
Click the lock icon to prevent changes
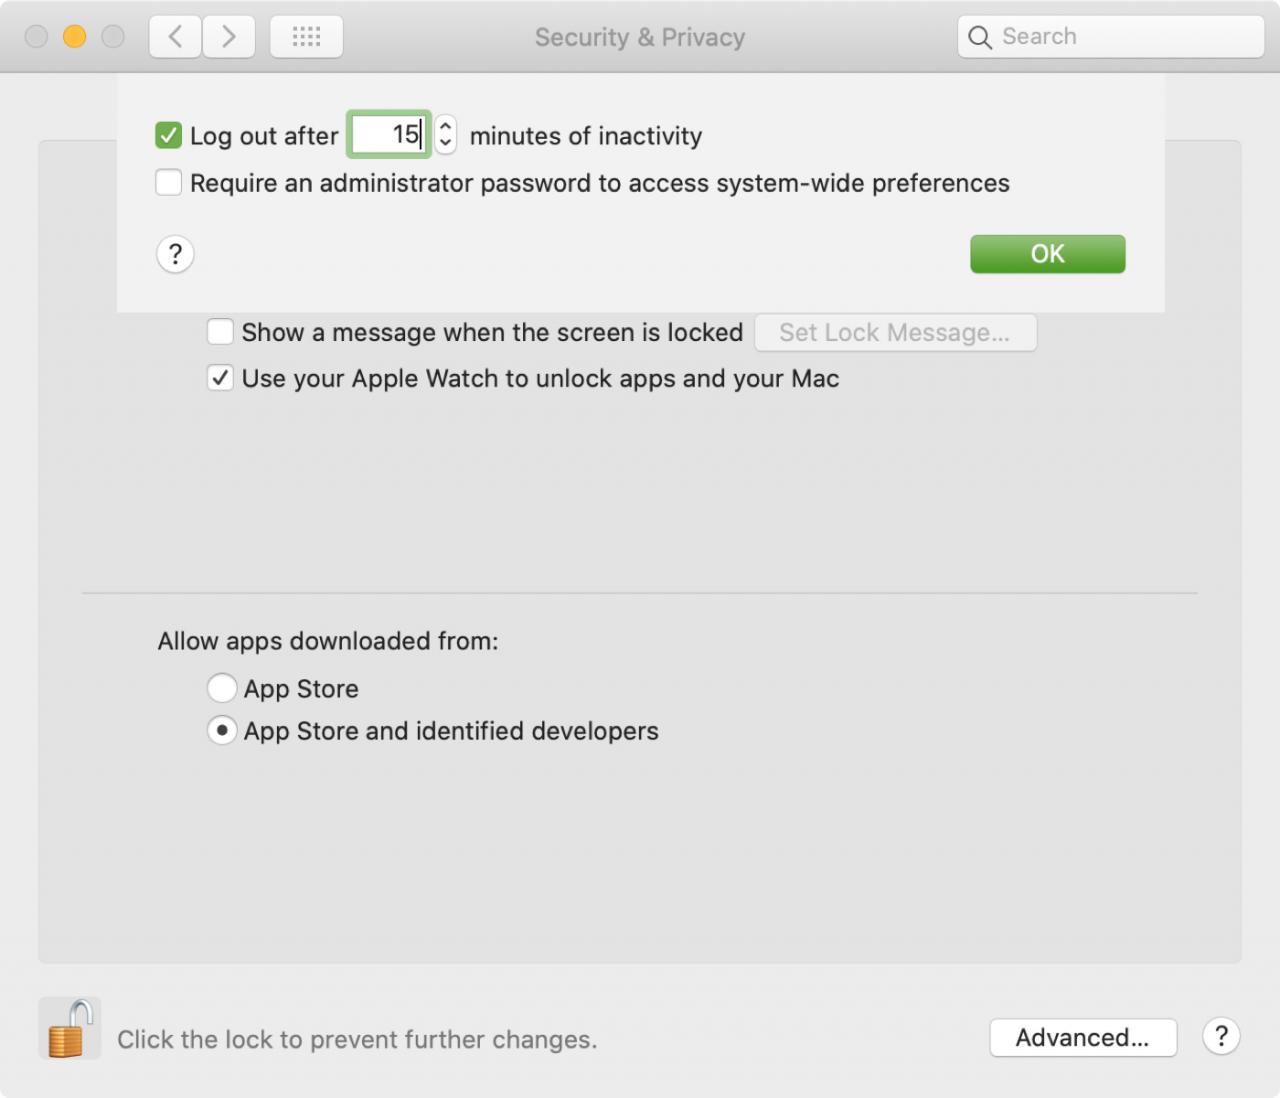pyautogui.click(x=69, y=1028)
